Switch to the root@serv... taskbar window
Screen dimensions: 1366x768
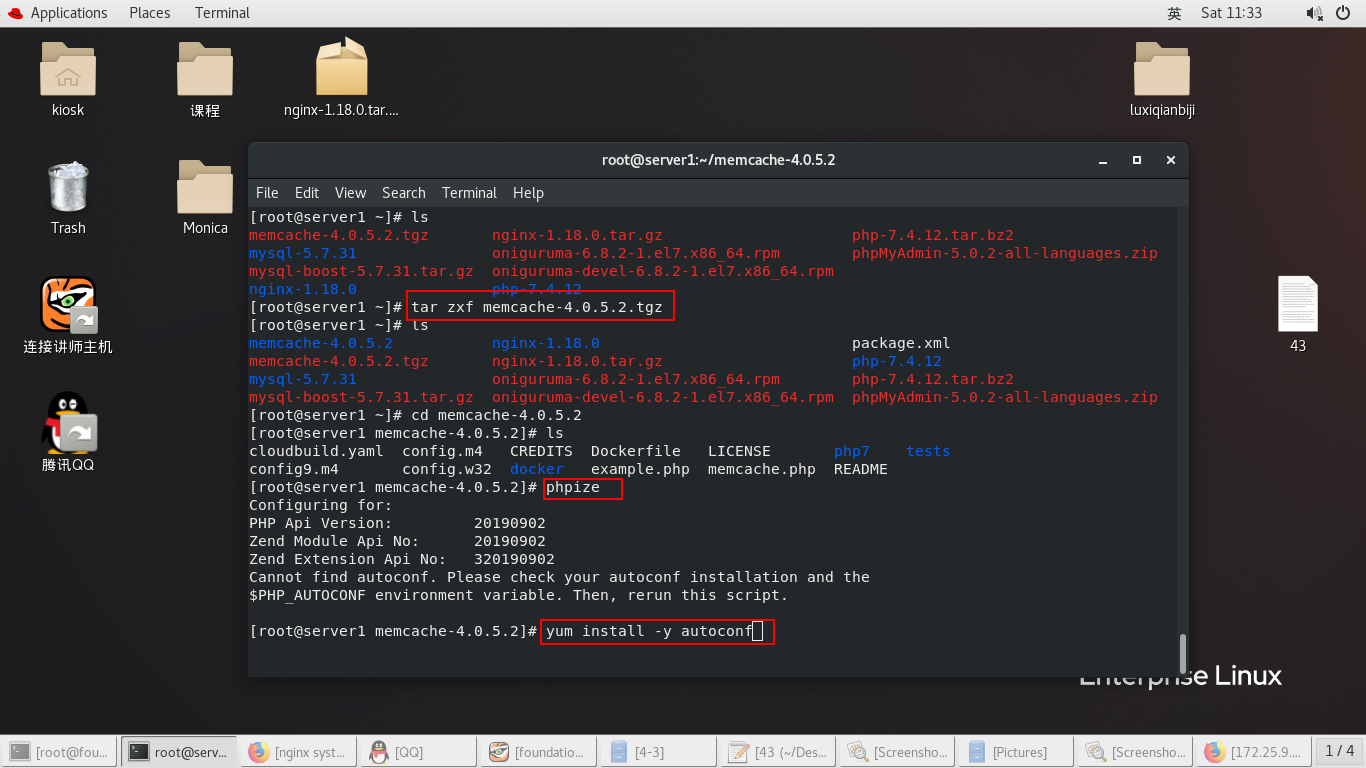point(179,751)
